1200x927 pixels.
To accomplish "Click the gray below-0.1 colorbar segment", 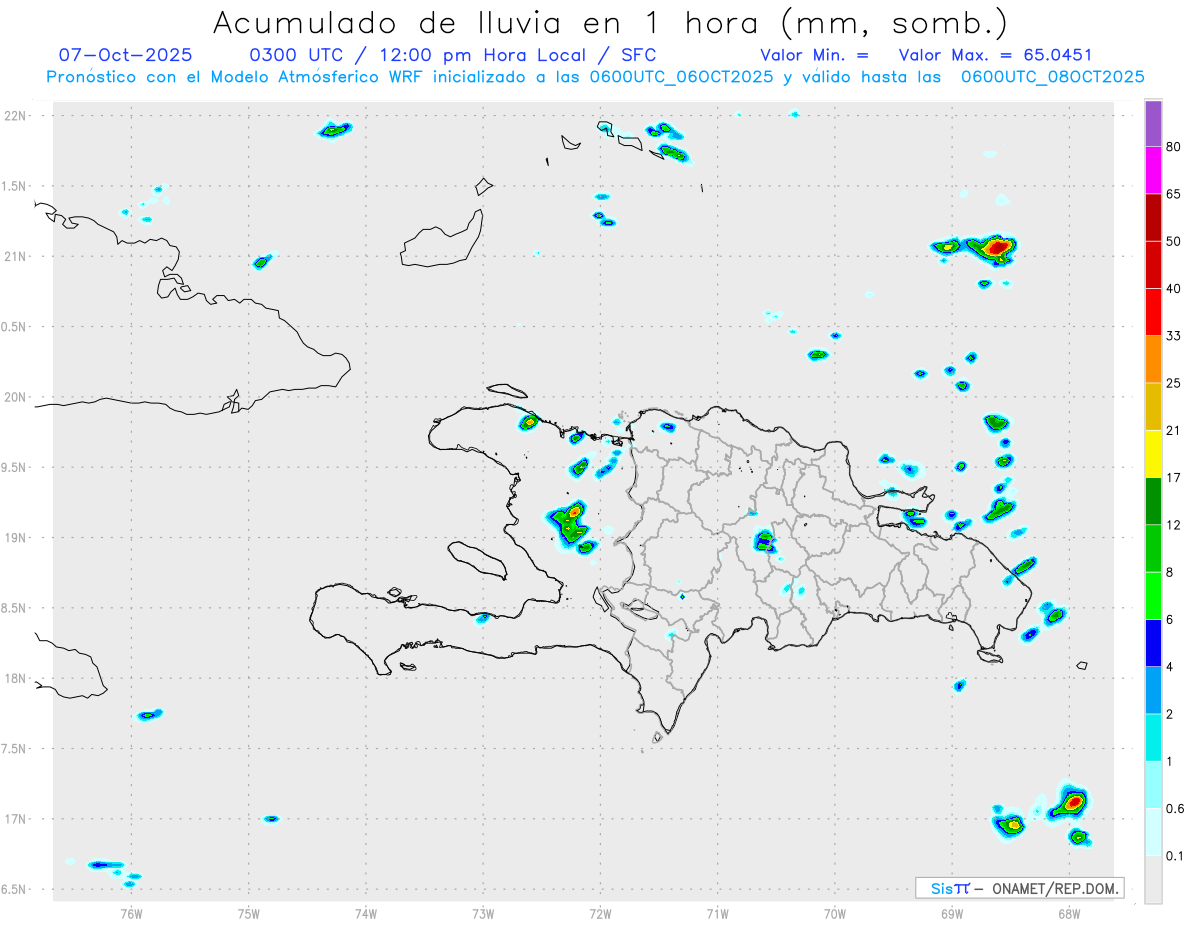I will (1153, 879).
